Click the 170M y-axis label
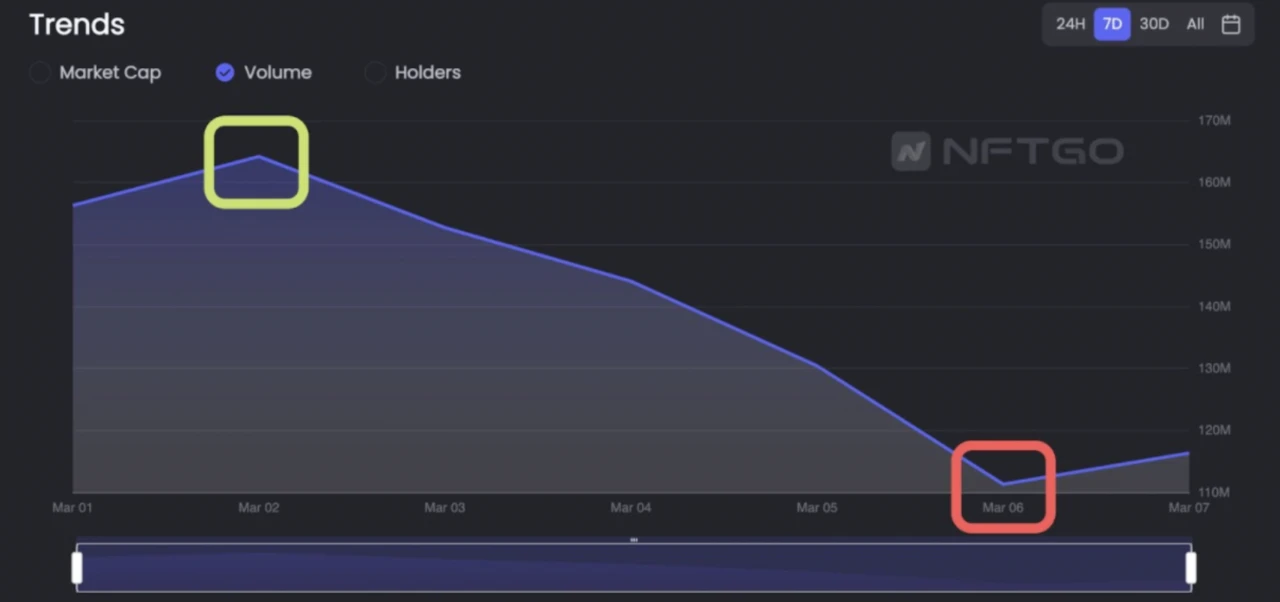1280x602 pixels. (x=1213, y=121)
